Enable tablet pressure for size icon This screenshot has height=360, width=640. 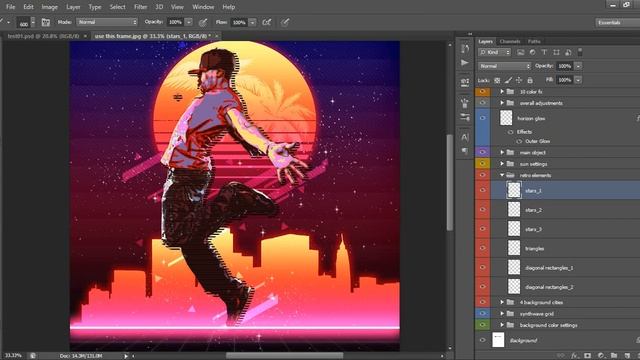pos(285,22)
